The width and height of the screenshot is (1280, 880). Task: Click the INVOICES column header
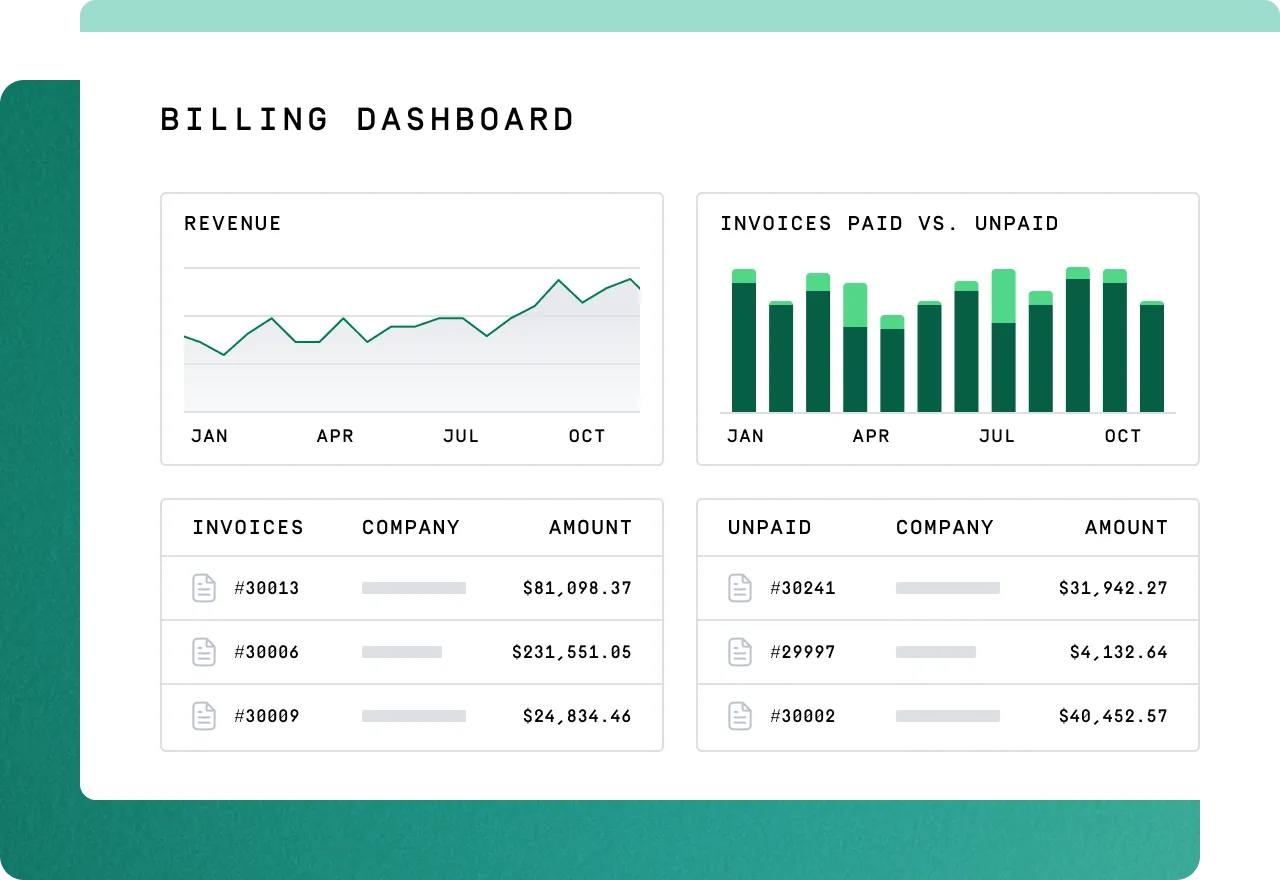[248, 527]
